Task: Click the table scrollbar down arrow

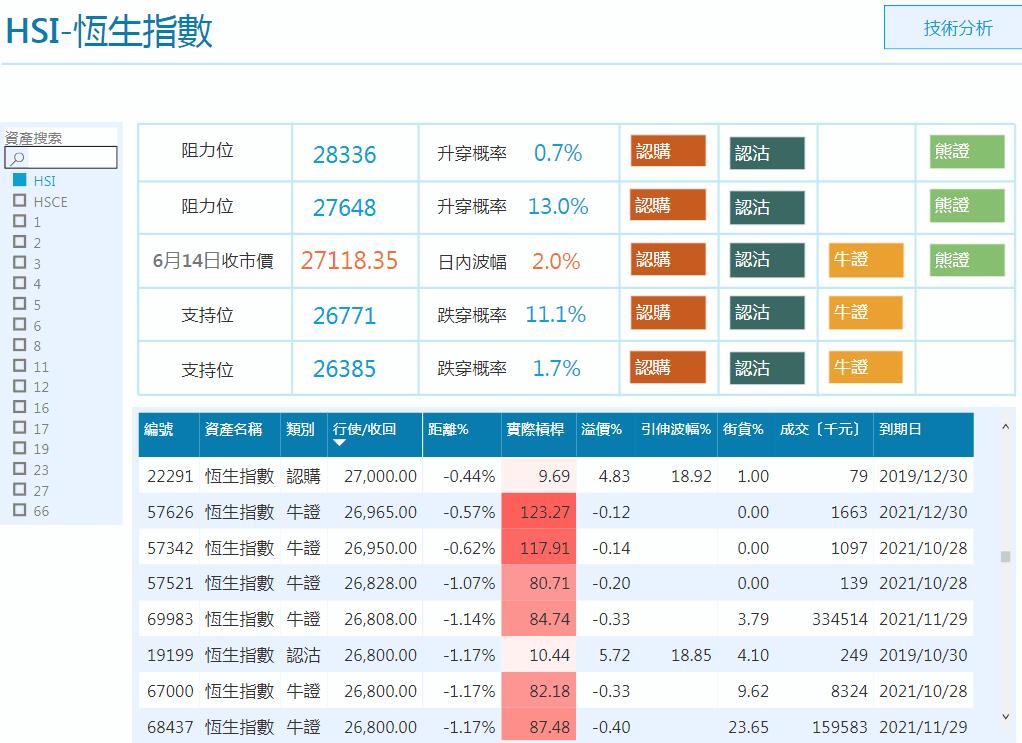Action: (1005, 717)
